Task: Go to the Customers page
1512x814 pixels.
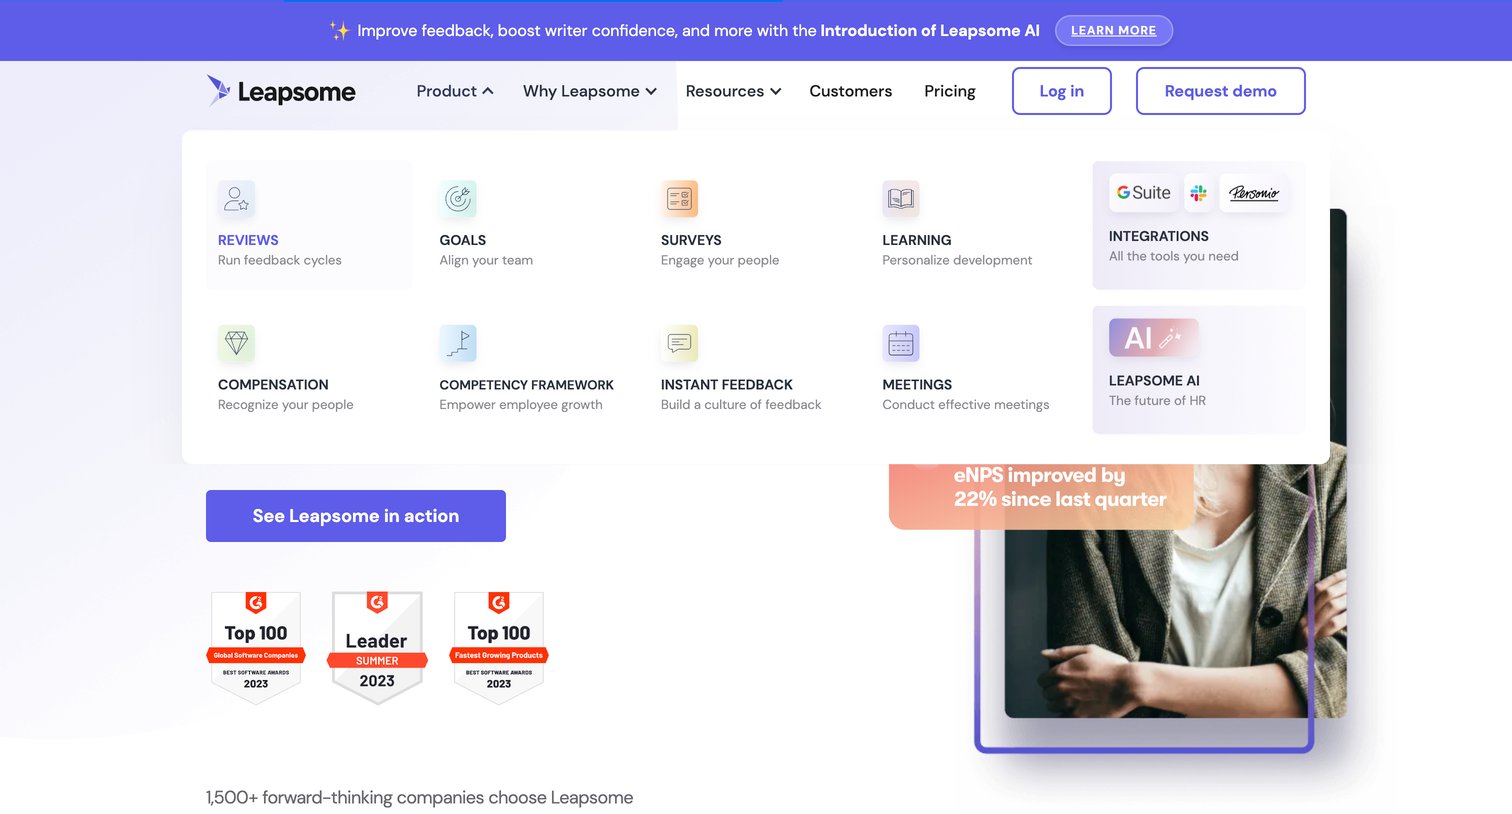Action: pyautogui.click(x=851, y=91)
